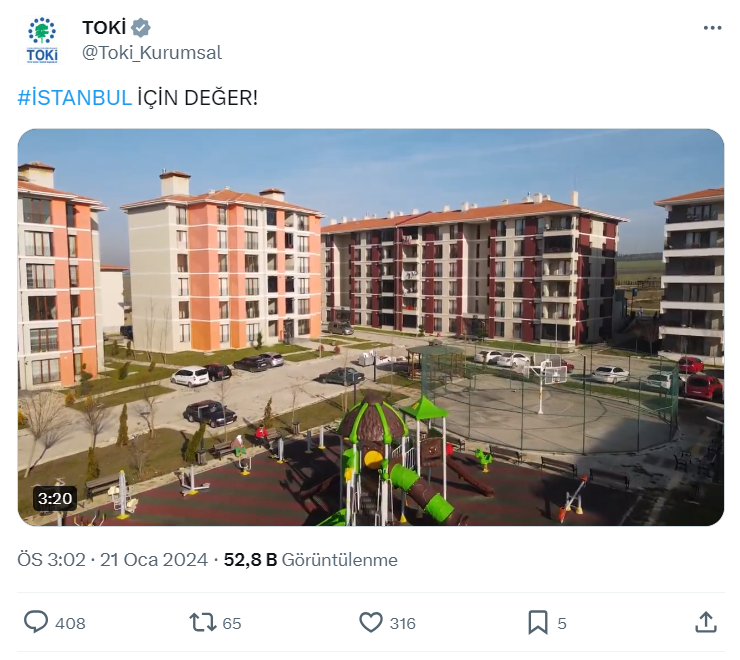Open the ÖS 3:02 · 21 Oca 2024 timestamp
The height and width of the screenshot is (660, 740).
(x=112, y=560)
